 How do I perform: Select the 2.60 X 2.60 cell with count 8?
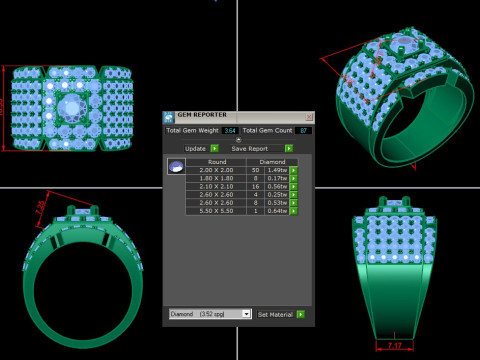[216, 203]
